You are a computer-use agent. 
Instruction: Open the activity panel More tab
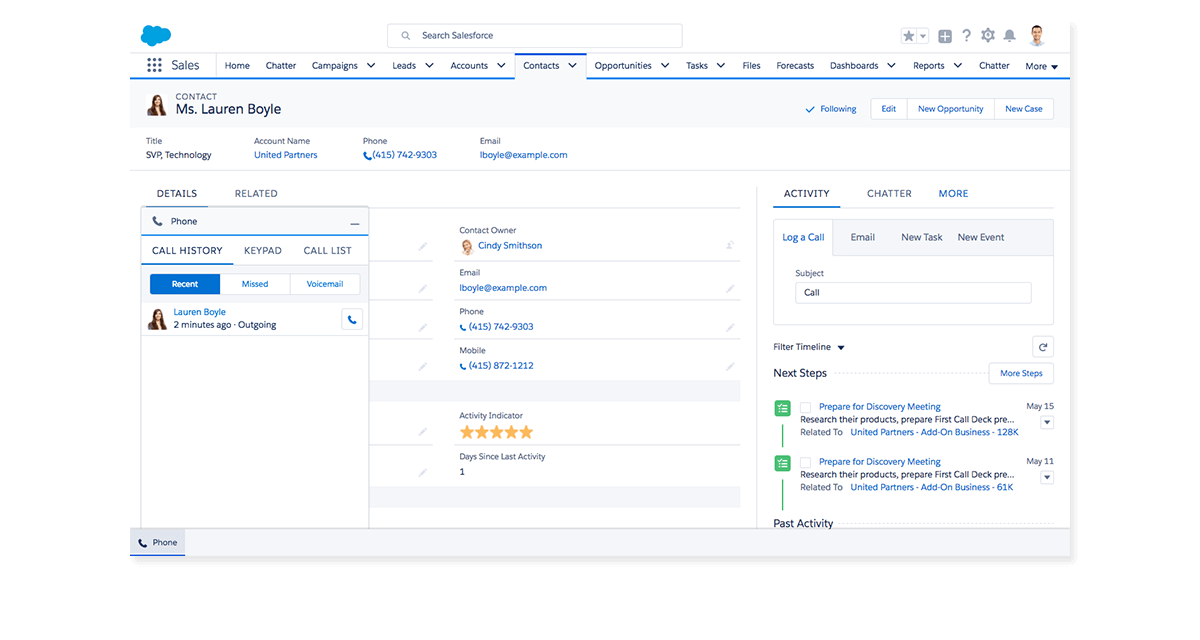point(953,194)
